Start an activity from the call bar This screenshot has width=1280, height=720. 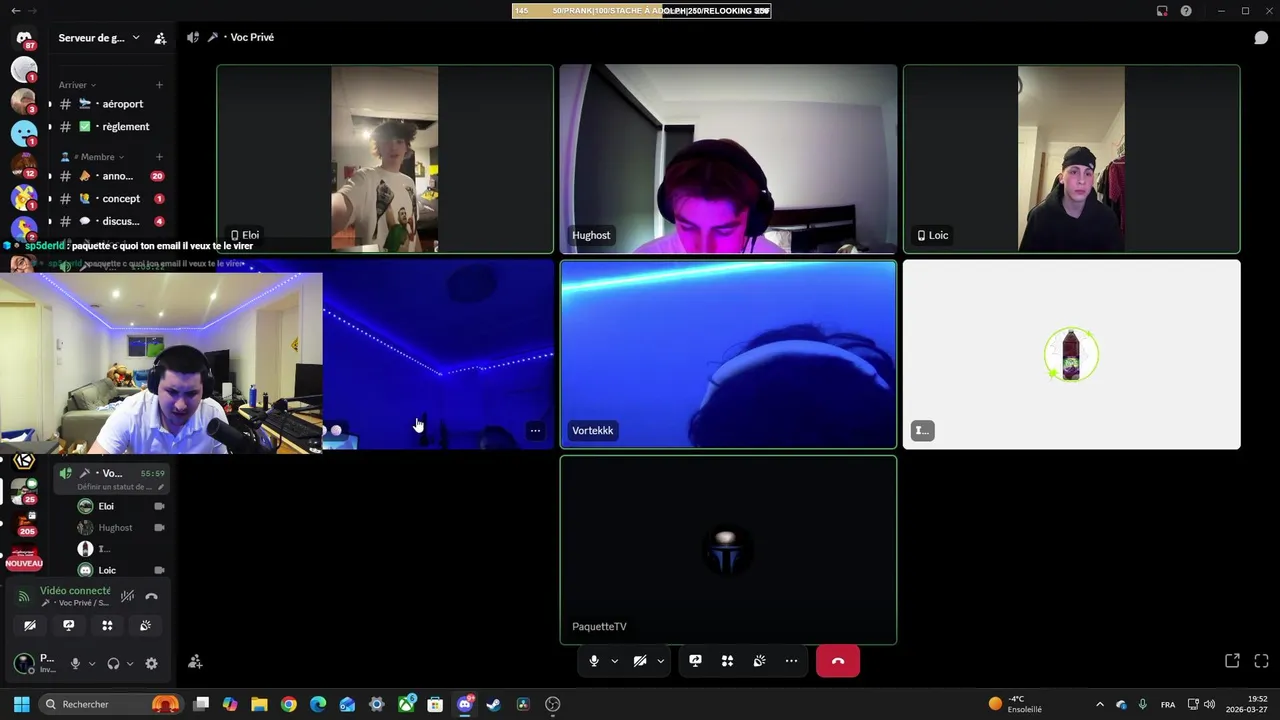pyautogui.click(x=727, y=661)
